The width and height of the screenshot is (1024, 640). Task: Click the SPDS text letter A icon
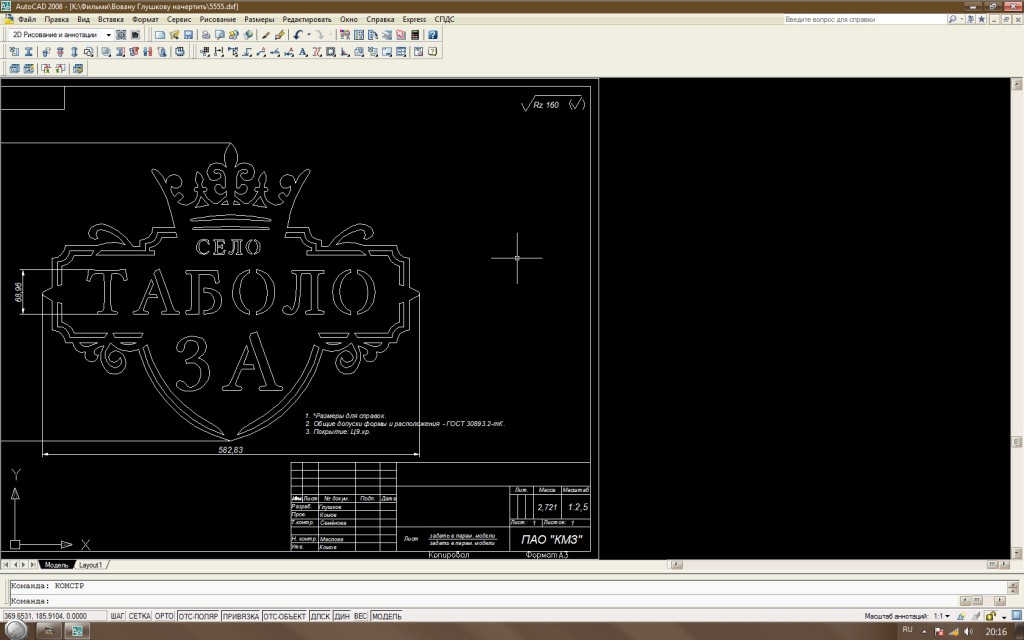click(x=302, y=52)
